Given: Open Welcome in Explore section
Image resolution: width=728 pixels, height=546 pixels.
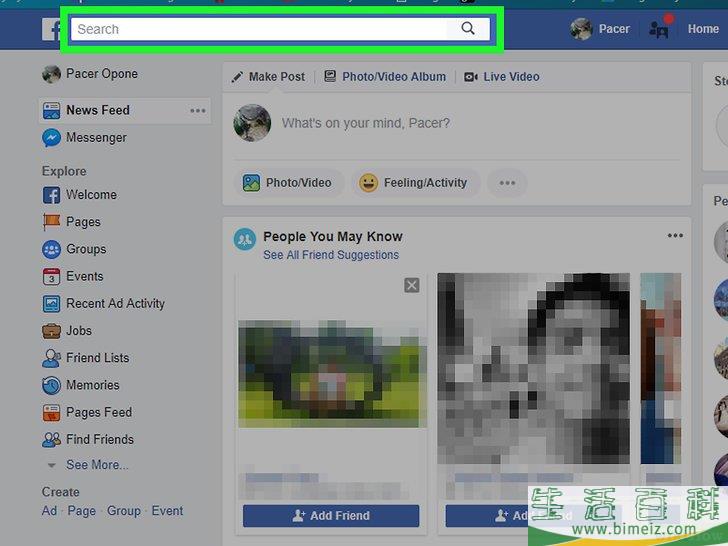Looking at the screenshot, I should click(x=91, y=195).
